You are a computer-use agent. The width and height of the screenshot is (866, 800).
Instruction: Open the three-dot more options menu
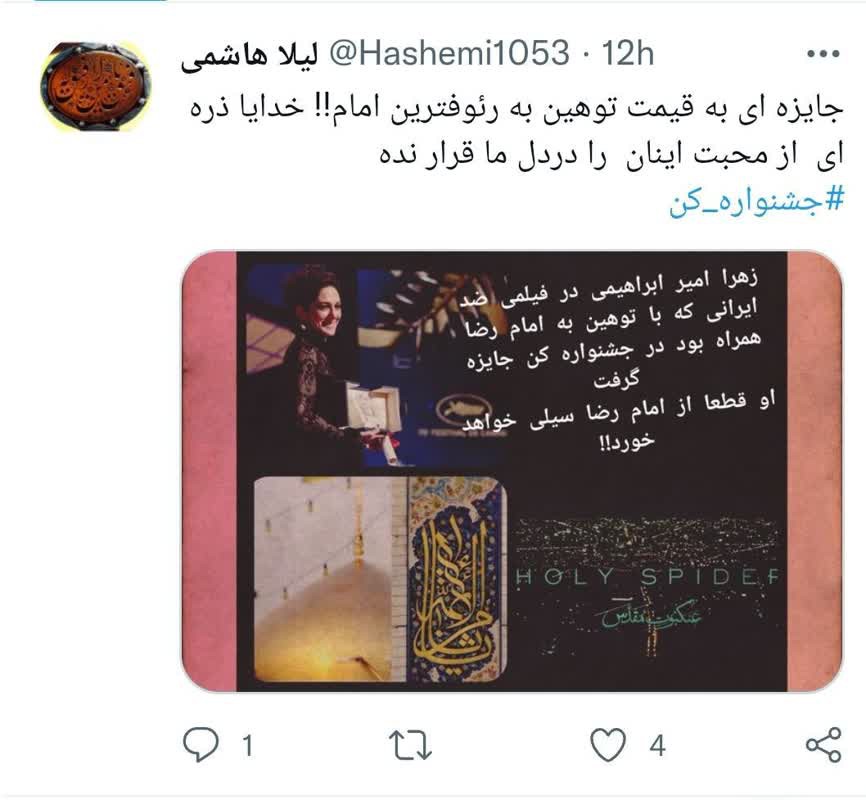pyautogui.click(x=823, y=54)
